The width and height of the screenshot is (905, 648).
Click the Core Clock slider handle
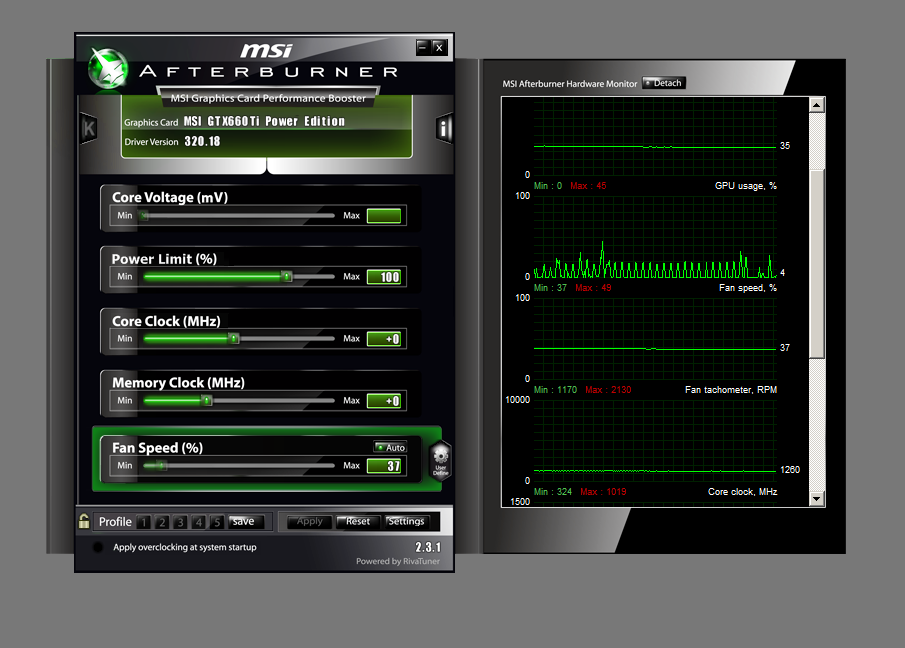point(234,338)
